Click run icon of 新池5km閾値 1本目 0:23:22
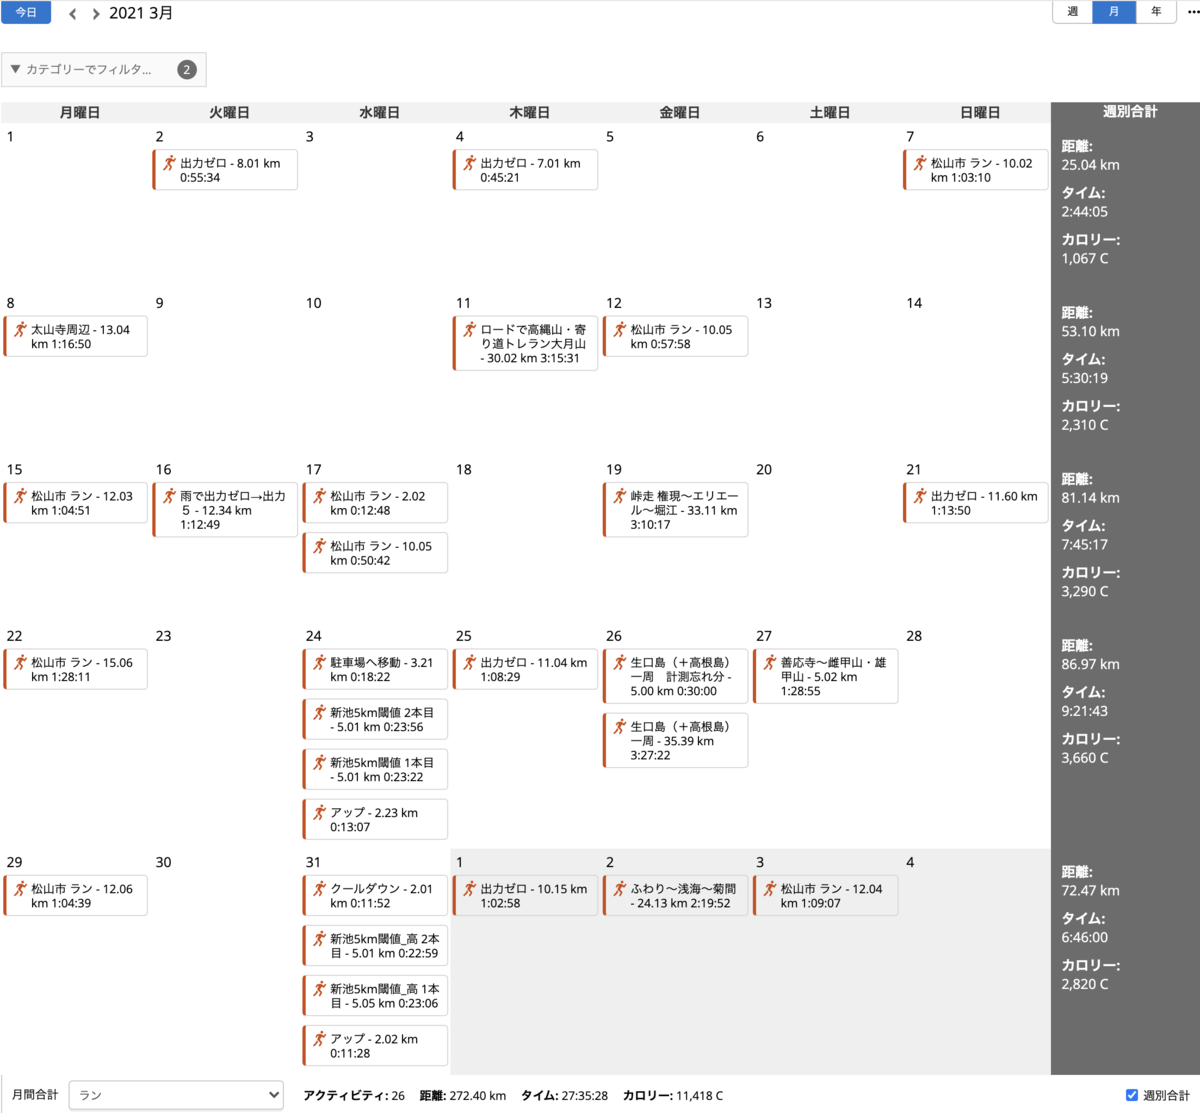This screenshot has height=1113, width=1200. click(319, 762)
